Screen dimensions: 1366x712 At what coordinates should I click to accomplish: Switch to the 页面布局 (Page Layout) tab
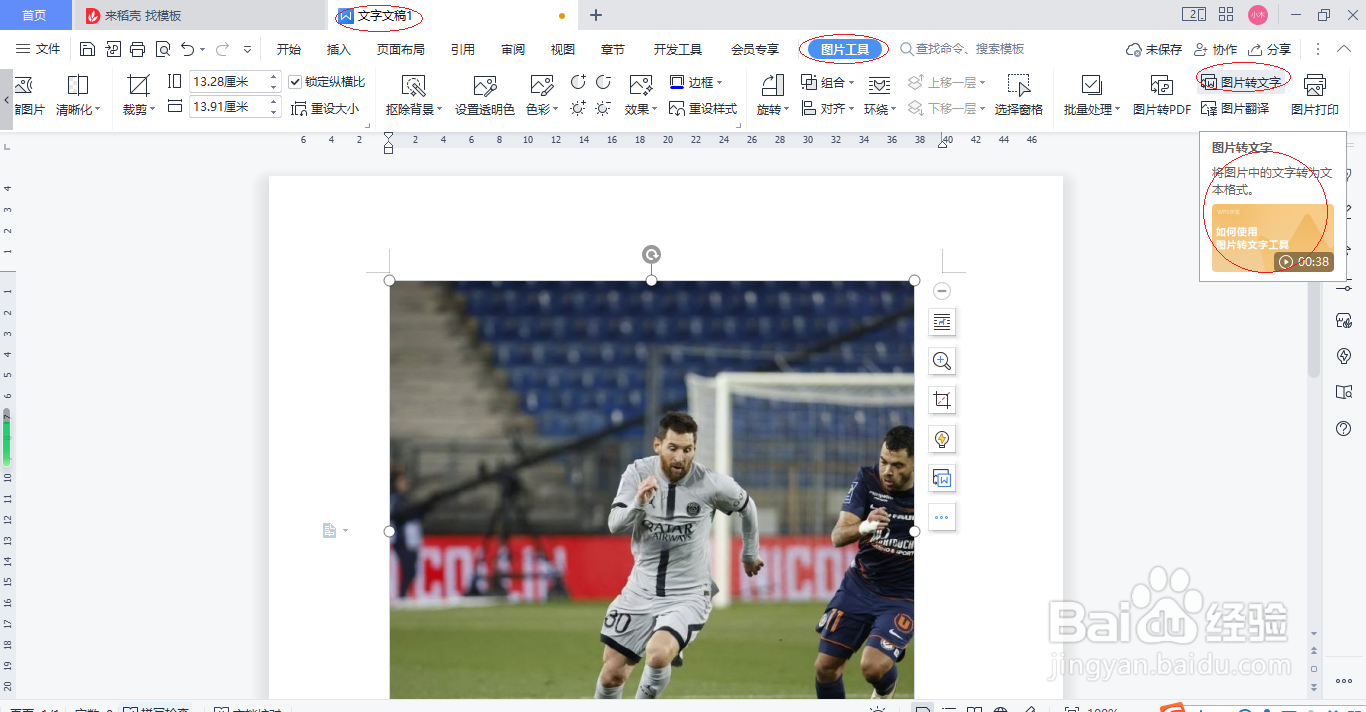coord(400,49)
